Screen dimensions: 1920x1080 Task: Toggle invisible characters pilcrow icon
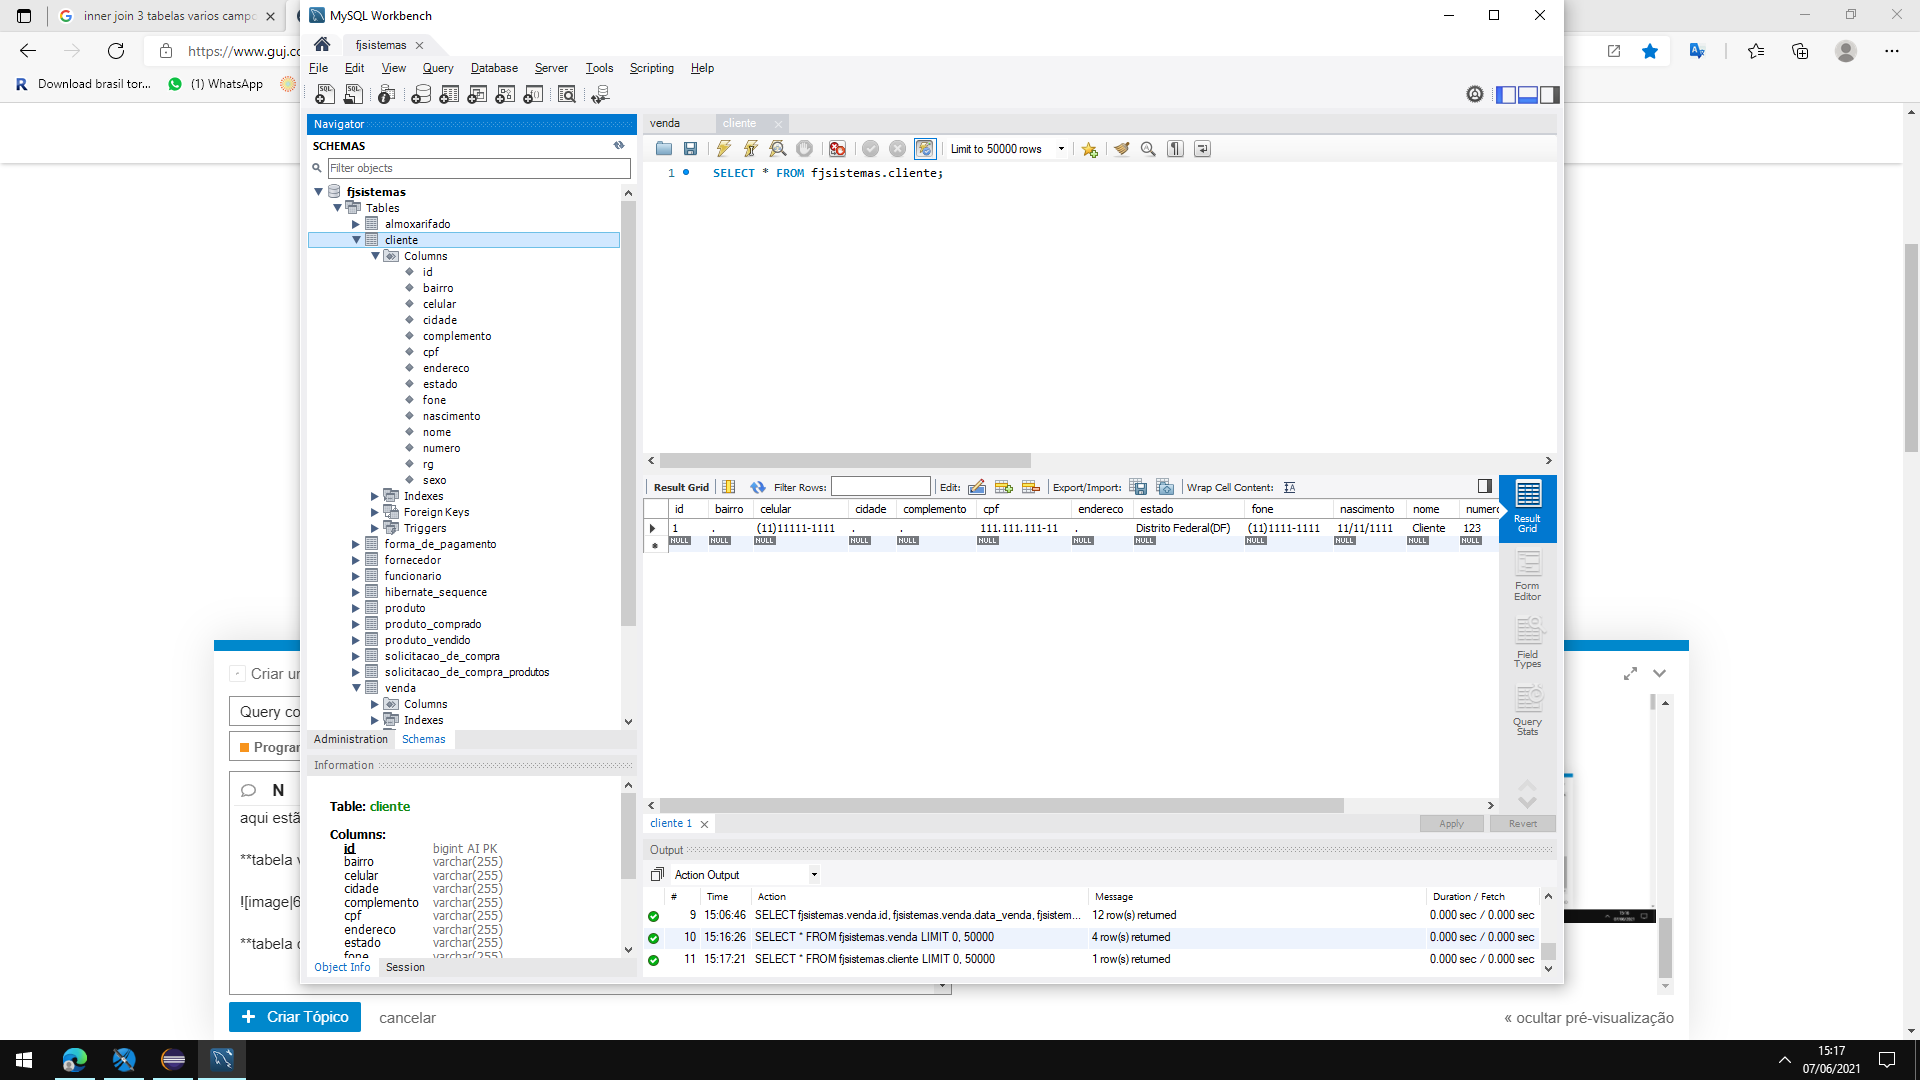tap(1175, 149)
